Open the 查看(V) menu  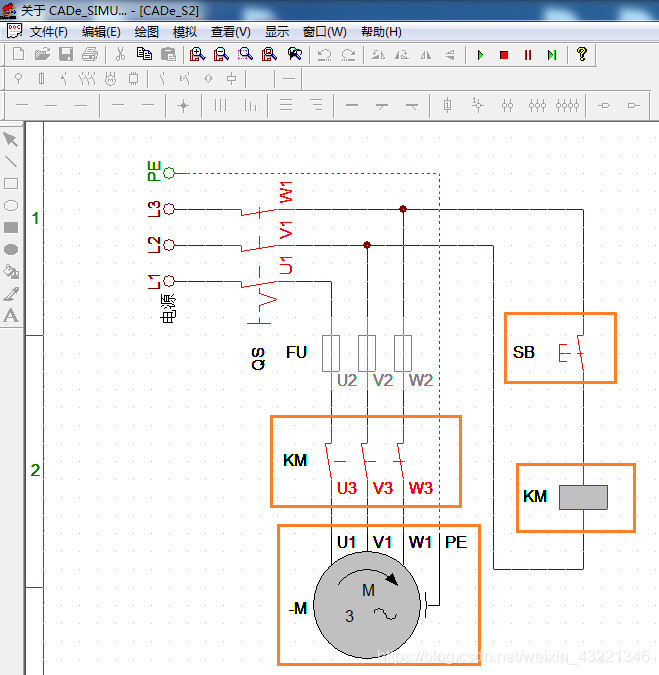[x=231, y=32]
